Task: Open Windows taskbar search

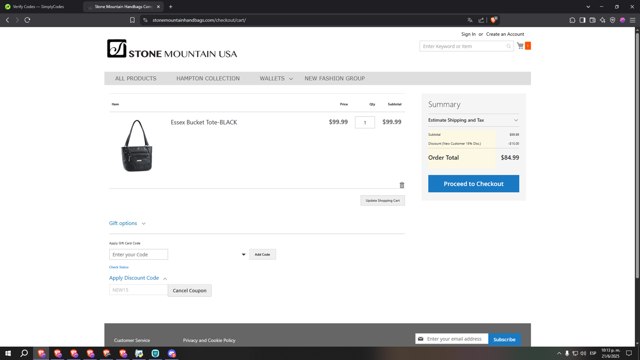Action: [x=24, y=353]
